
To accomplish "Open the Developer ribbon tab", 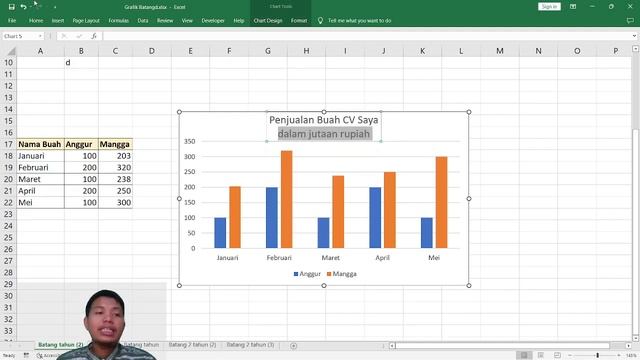I will [x=213, y=20].
